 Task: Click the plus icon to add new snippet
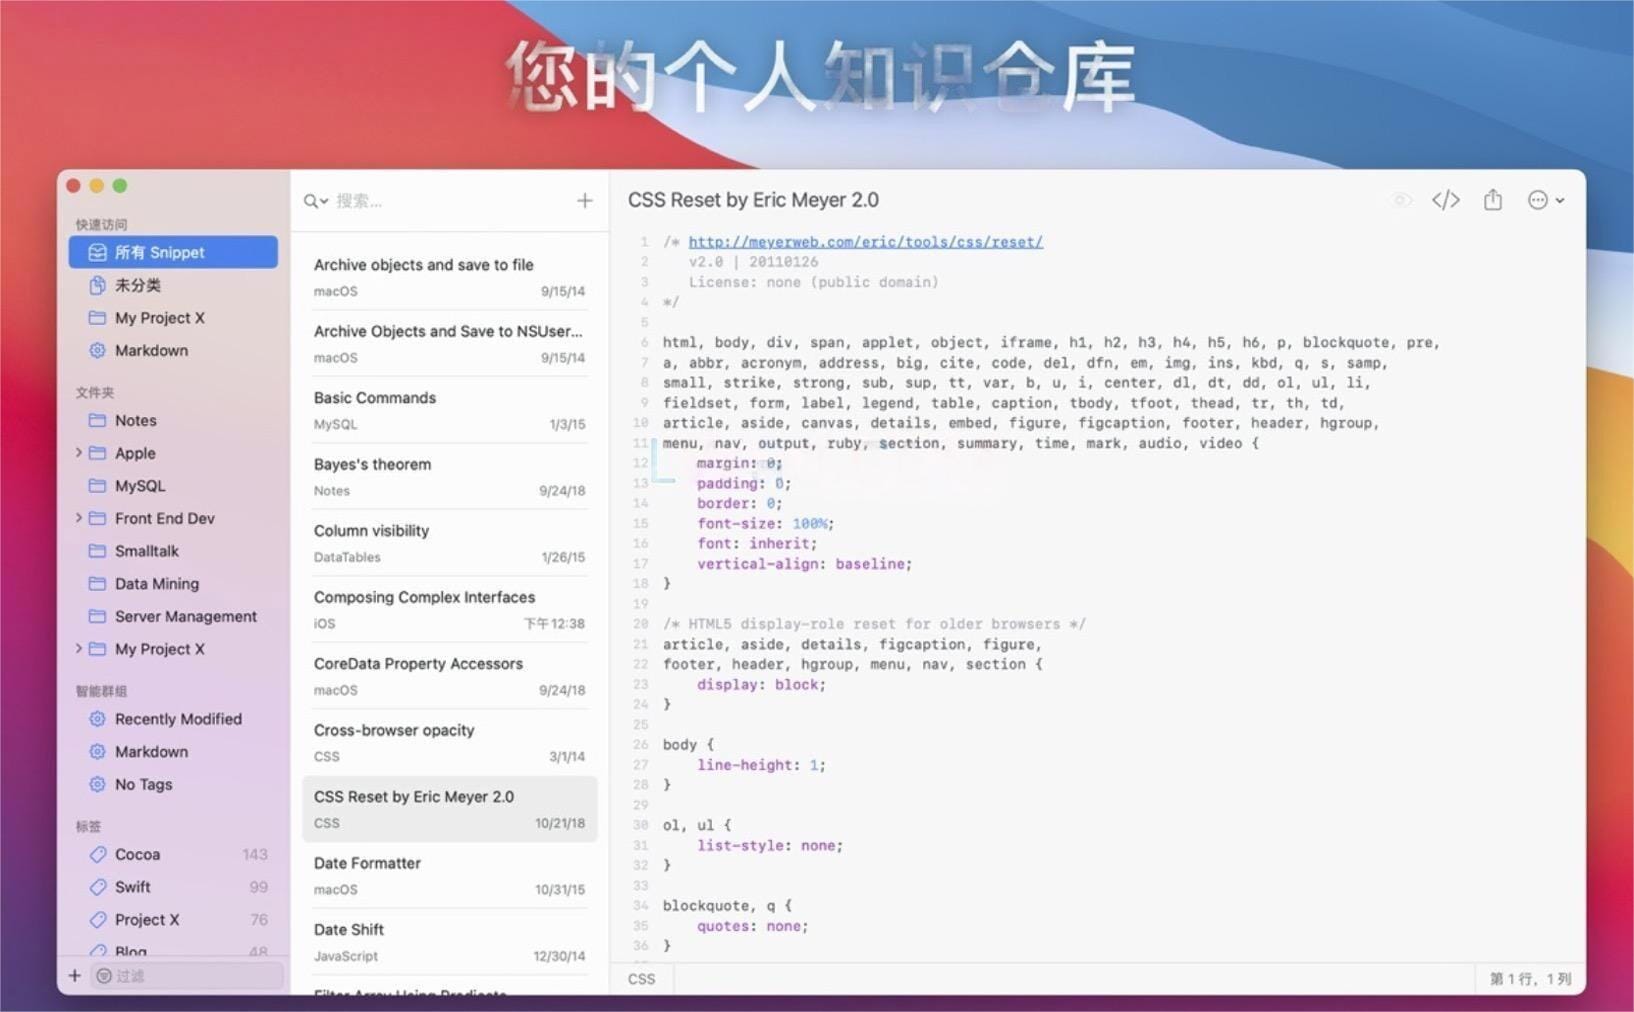coord(584,201)
